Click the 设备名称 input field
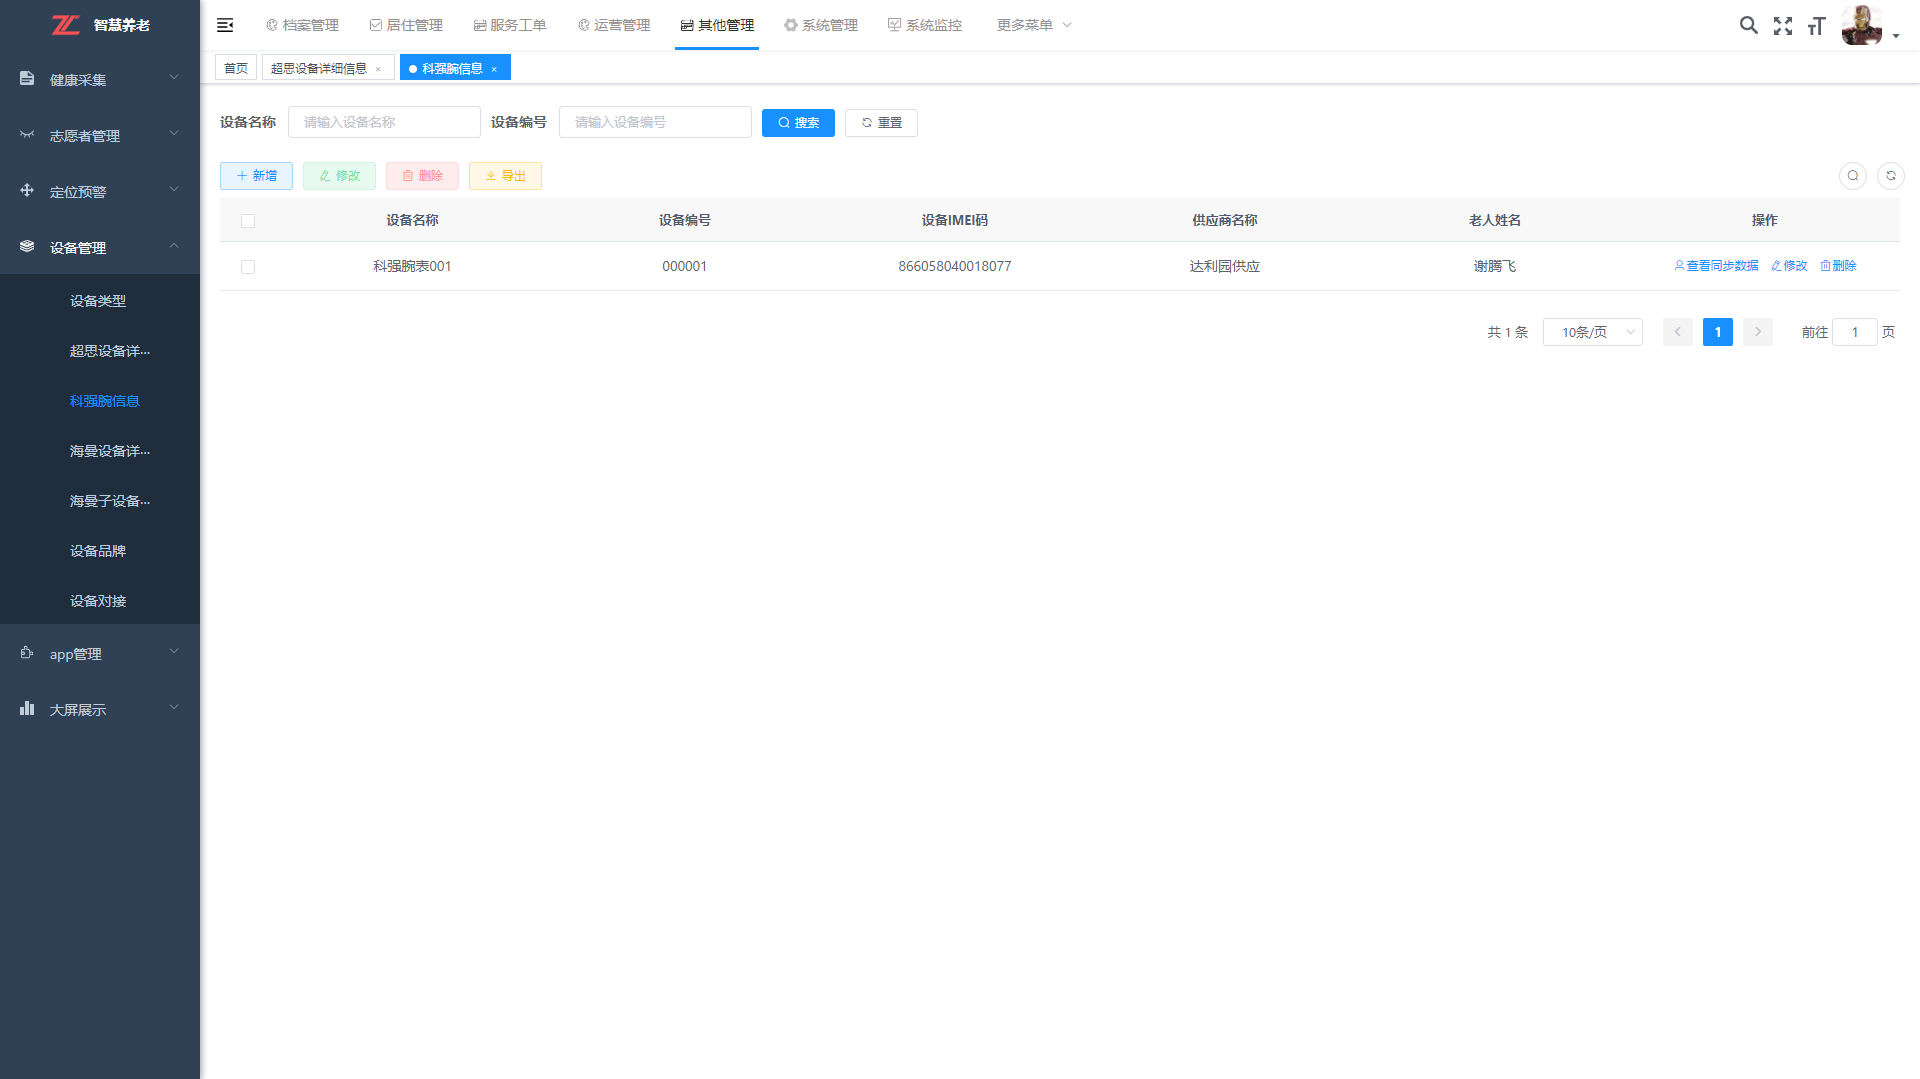The height and width of the screenshot is (1079, 1920). [x=384, y=122]
